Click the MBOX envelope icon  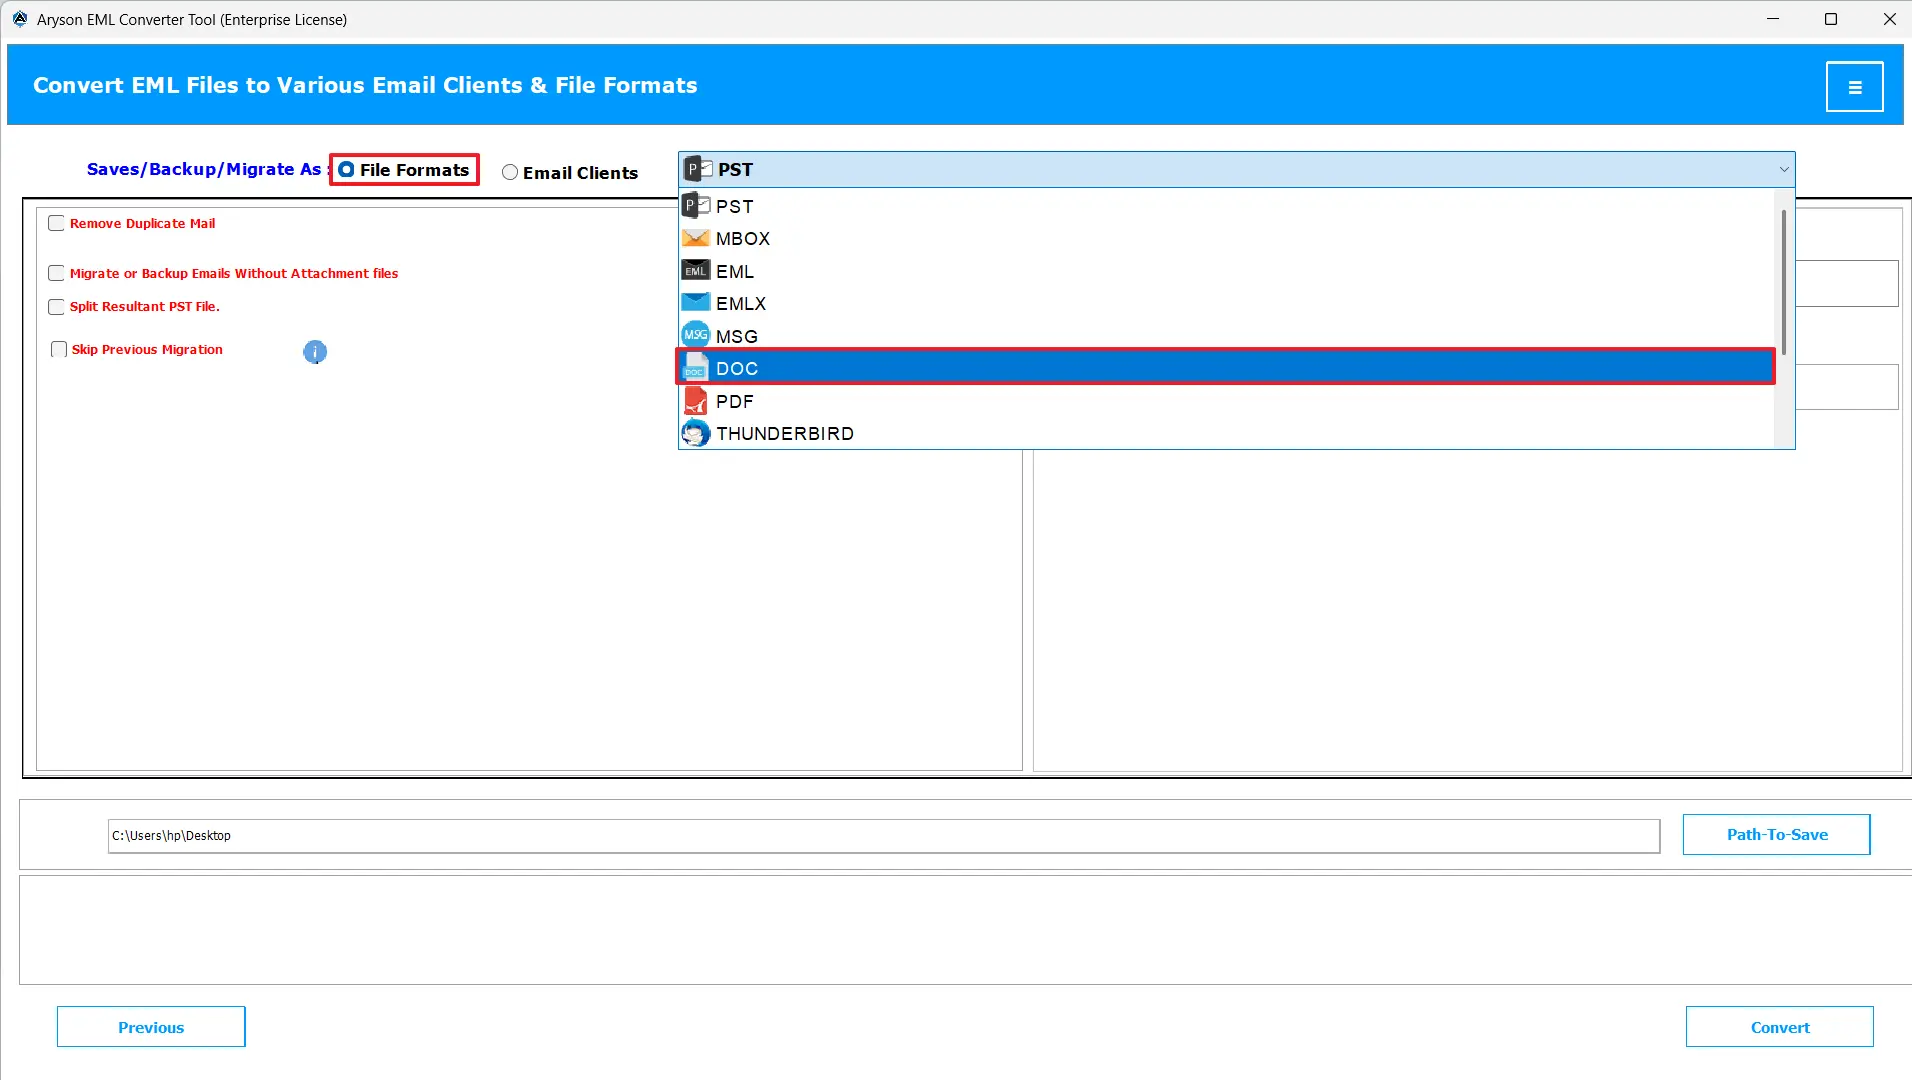[x=696, y=238]
